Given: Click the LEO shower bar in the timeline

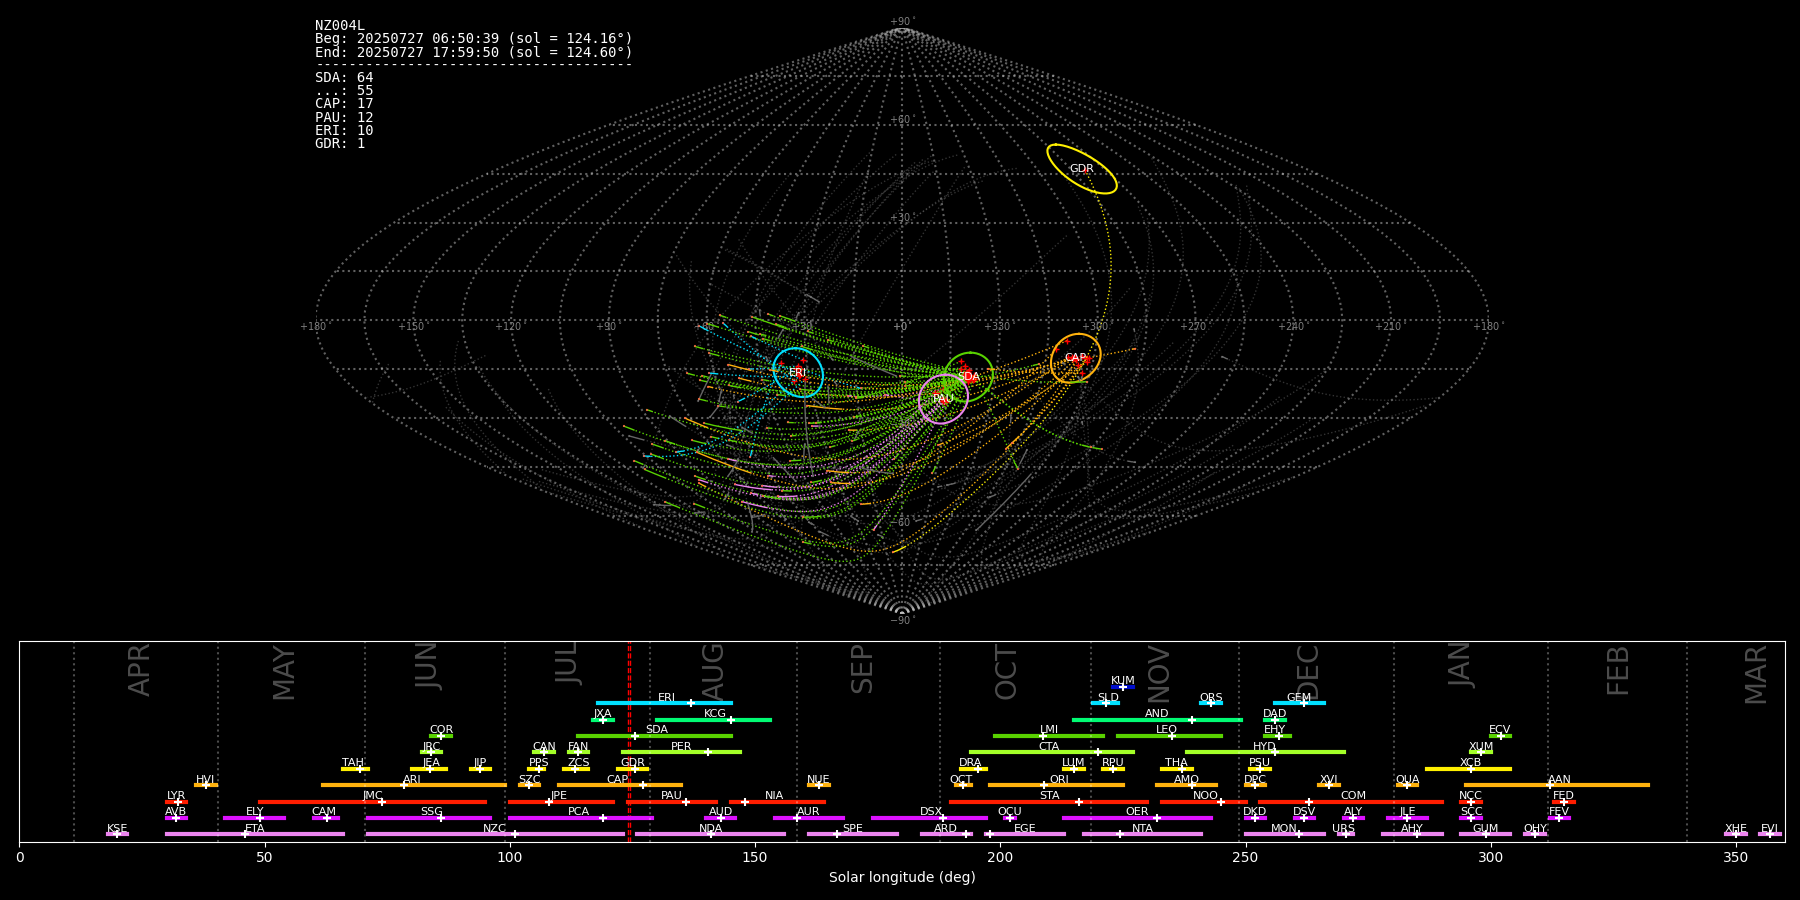Looking at the screenshot, I should [1169, 736].
